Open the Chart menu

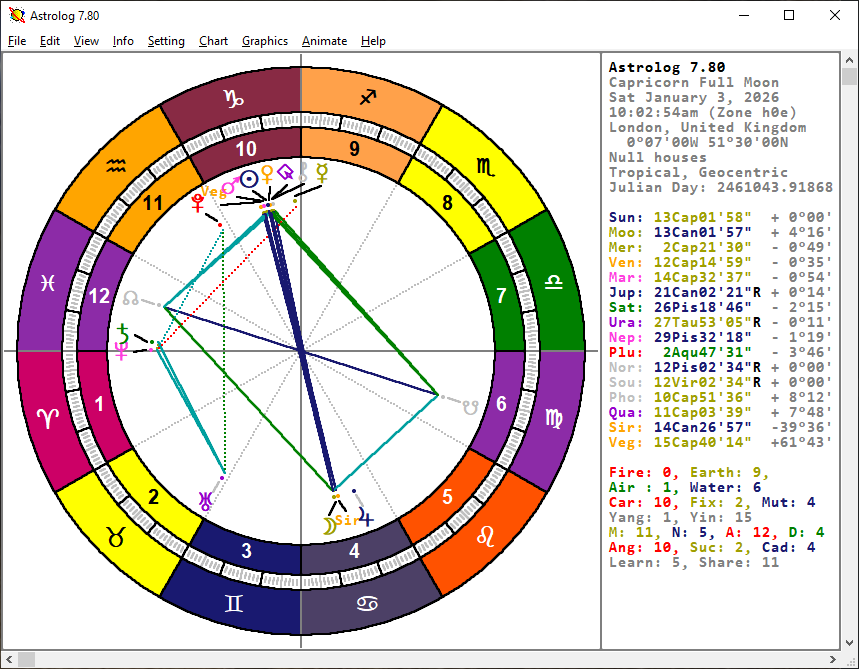[213, 41]
